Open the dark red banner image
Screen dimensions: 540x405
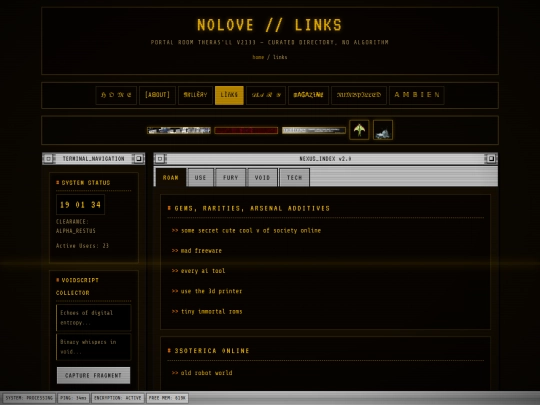pyautogui.click(x=246, y=131)
